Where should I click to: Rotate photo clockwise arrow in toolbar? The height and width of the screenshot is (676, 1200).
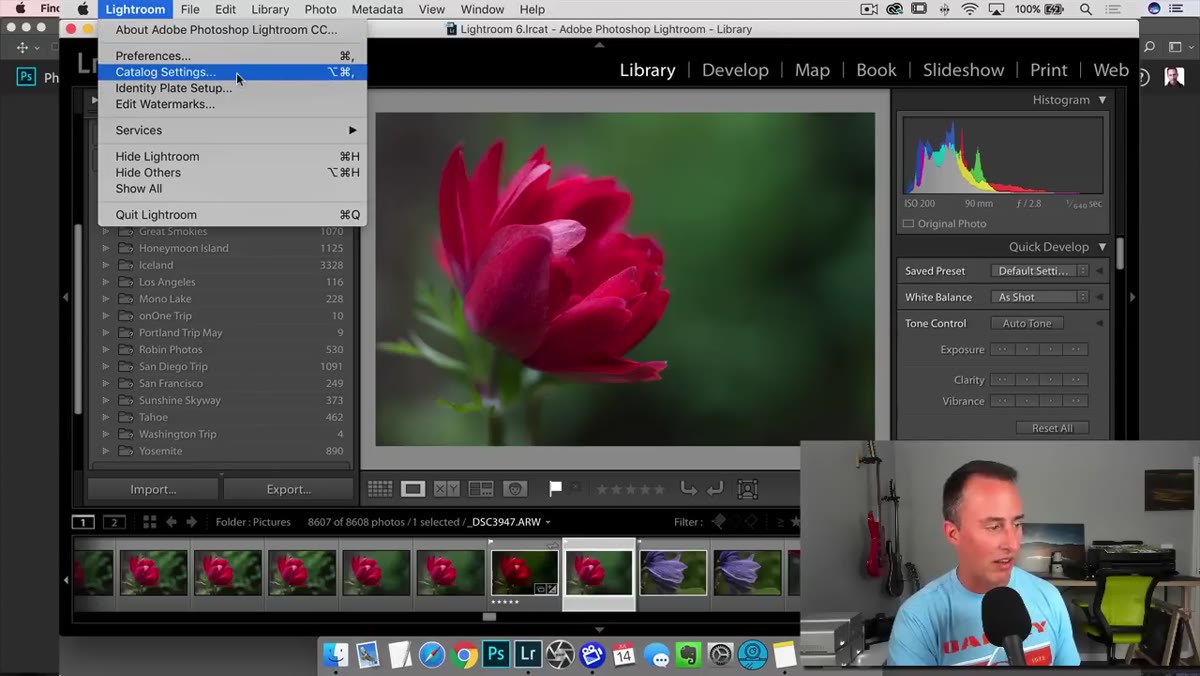point(715,489)
